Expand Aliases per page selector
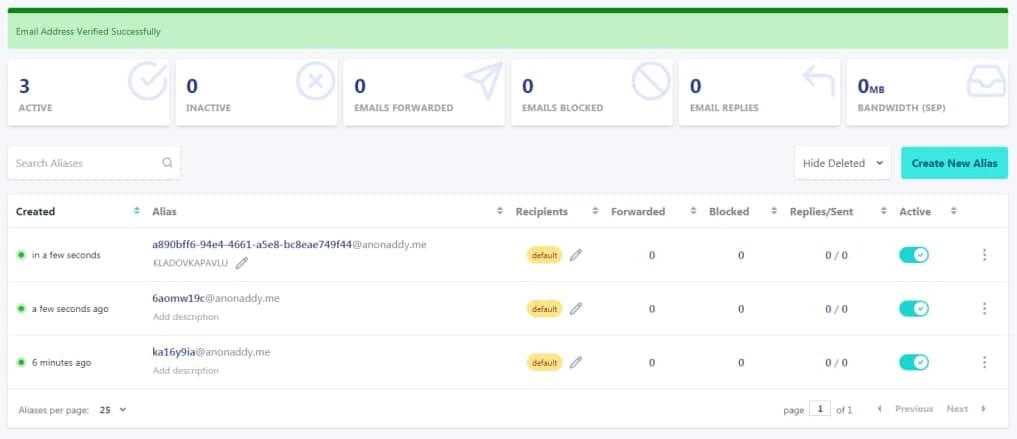This screenshot has width=1017, height=439. [x=113, y=409]
